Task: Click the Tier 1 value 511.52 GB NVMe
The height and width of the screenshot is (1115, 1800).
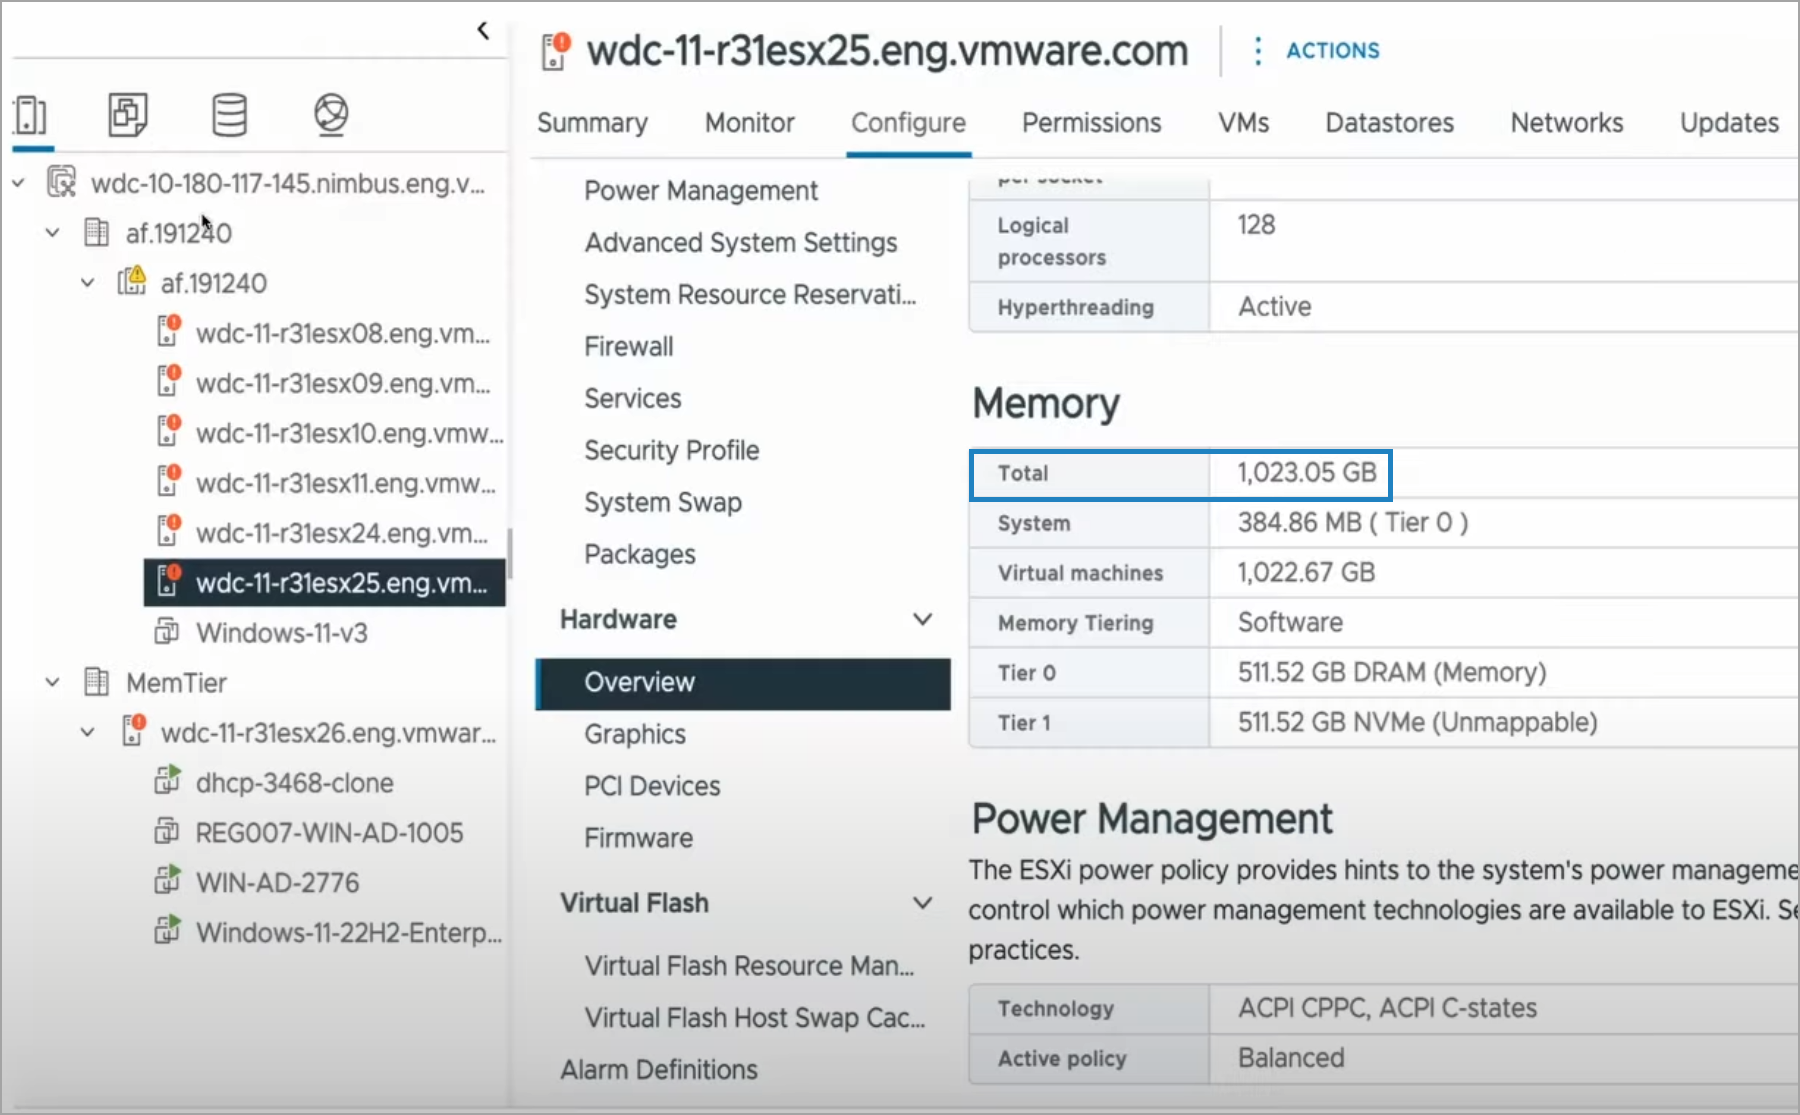Action: tap(1417, 723)
